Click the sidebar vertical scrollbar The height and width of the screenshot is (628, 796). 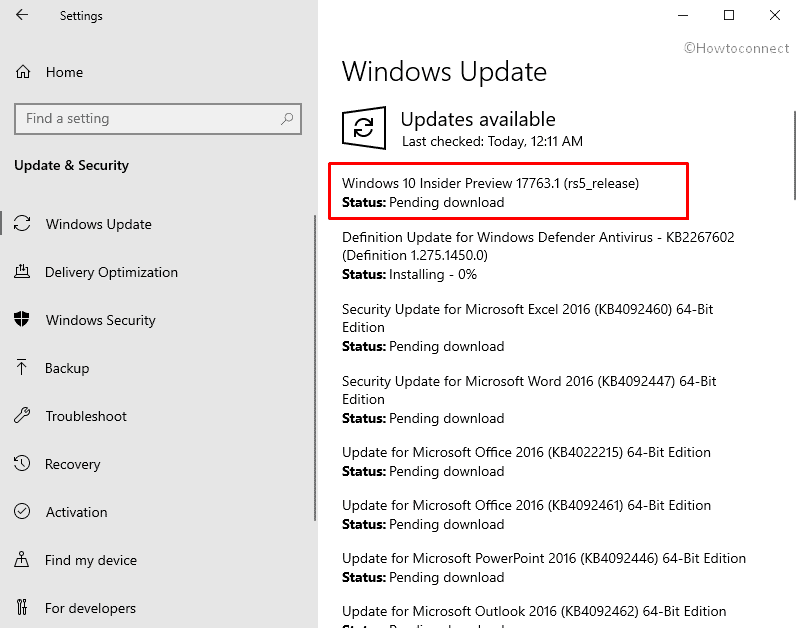[x=315, y=368]
